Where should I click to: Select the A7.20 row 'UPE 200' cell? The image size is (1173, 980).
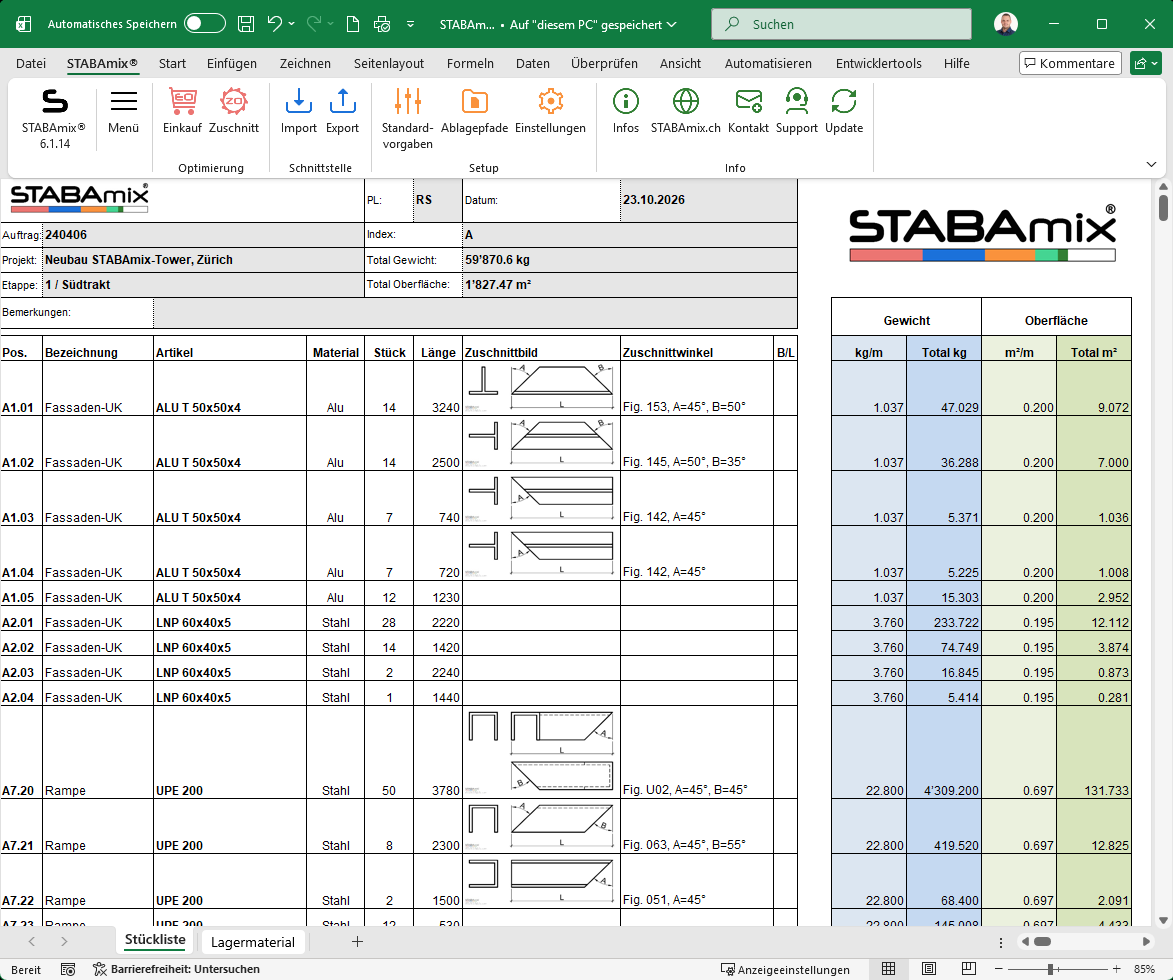pyautogui.click(x=230, y=753)
